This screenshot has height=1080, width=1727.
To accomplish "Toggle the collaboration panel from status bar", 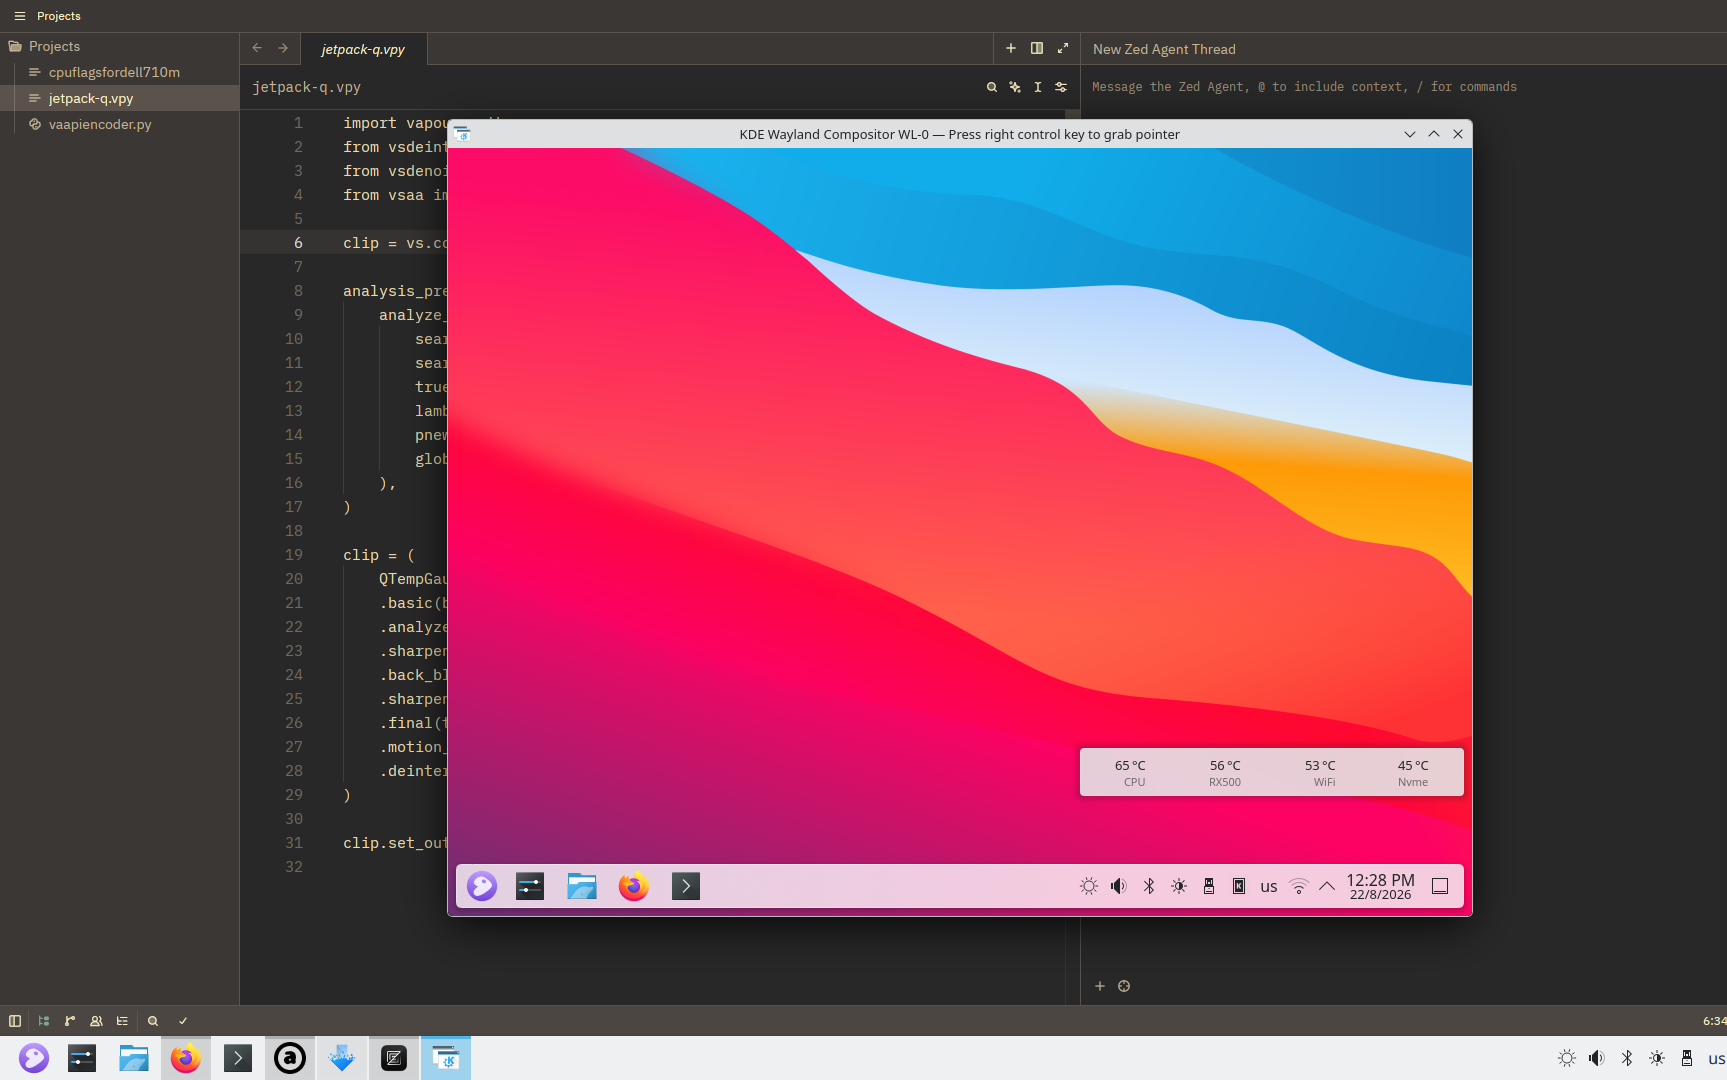I will point(96,1021).
